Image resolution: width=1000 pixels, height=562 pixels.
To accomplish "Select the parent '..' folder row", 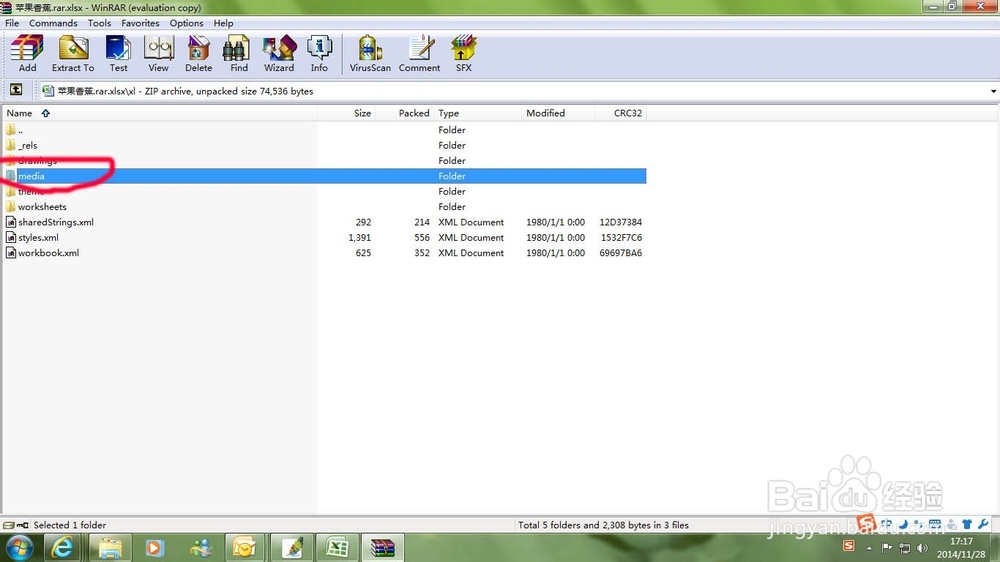I will (x=325, y=129).
